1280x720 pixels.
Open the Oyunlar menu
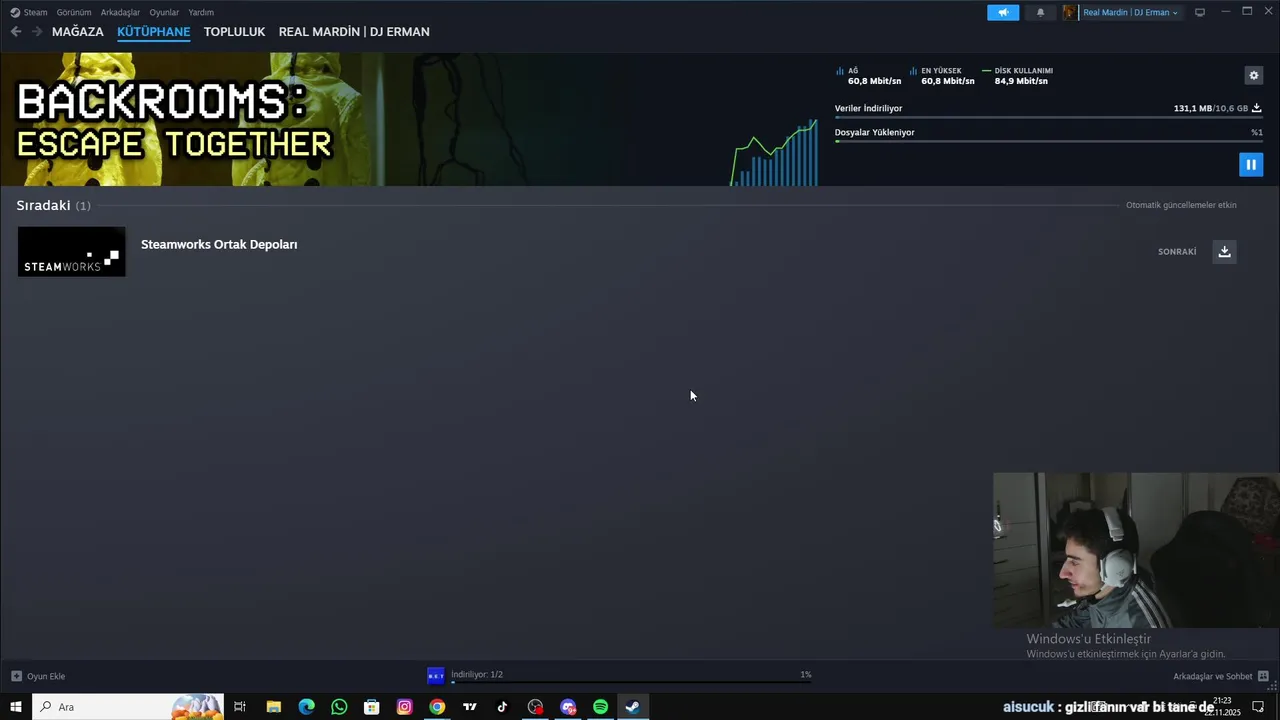click(x=164, y=12)
